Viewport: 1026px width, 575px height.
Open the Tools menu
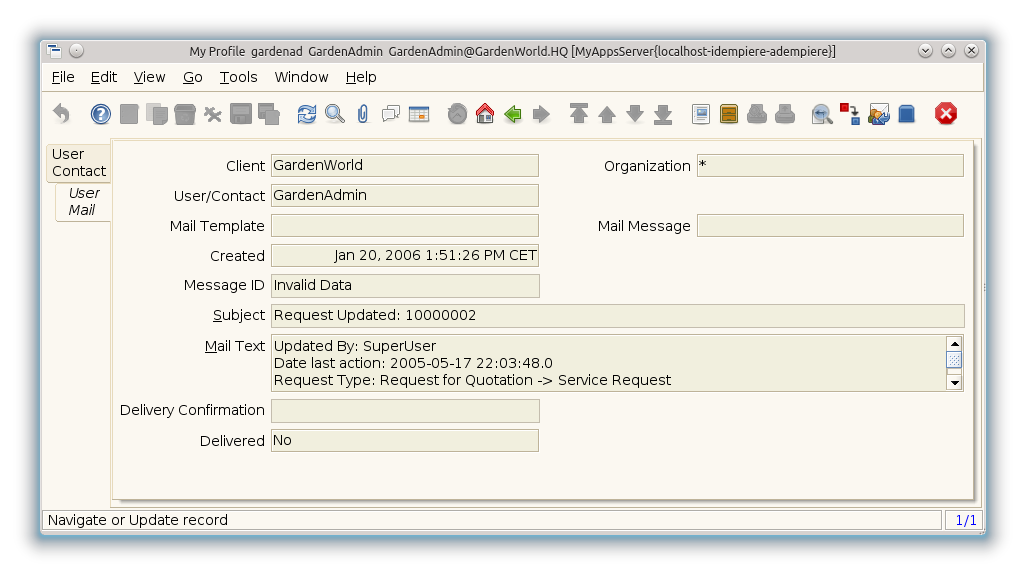238,77
